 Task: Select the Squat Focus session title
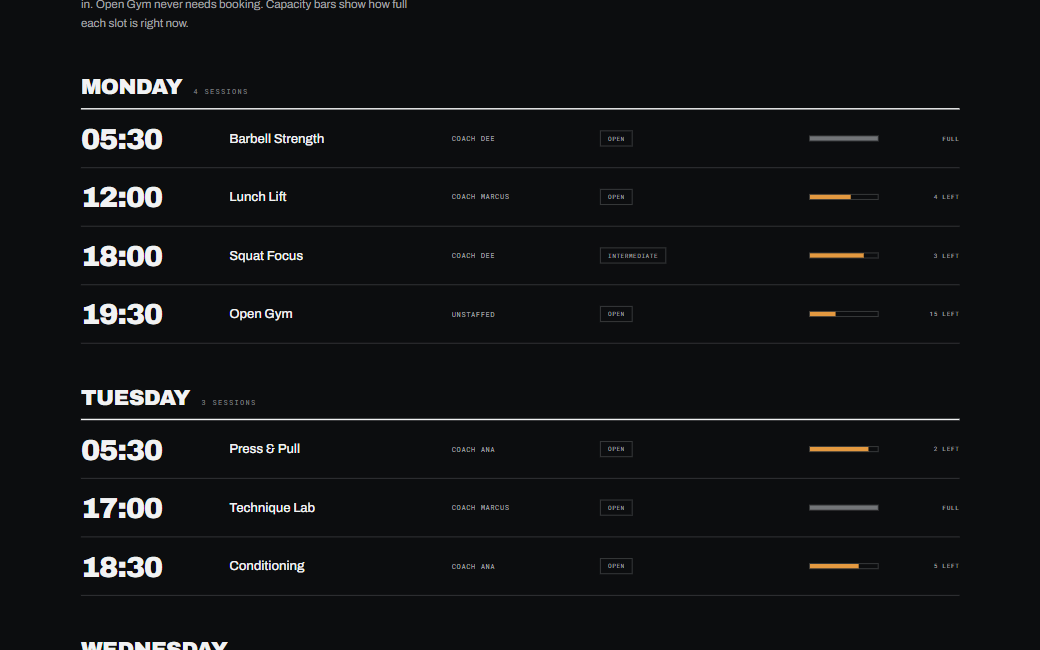tap(266, 255)
